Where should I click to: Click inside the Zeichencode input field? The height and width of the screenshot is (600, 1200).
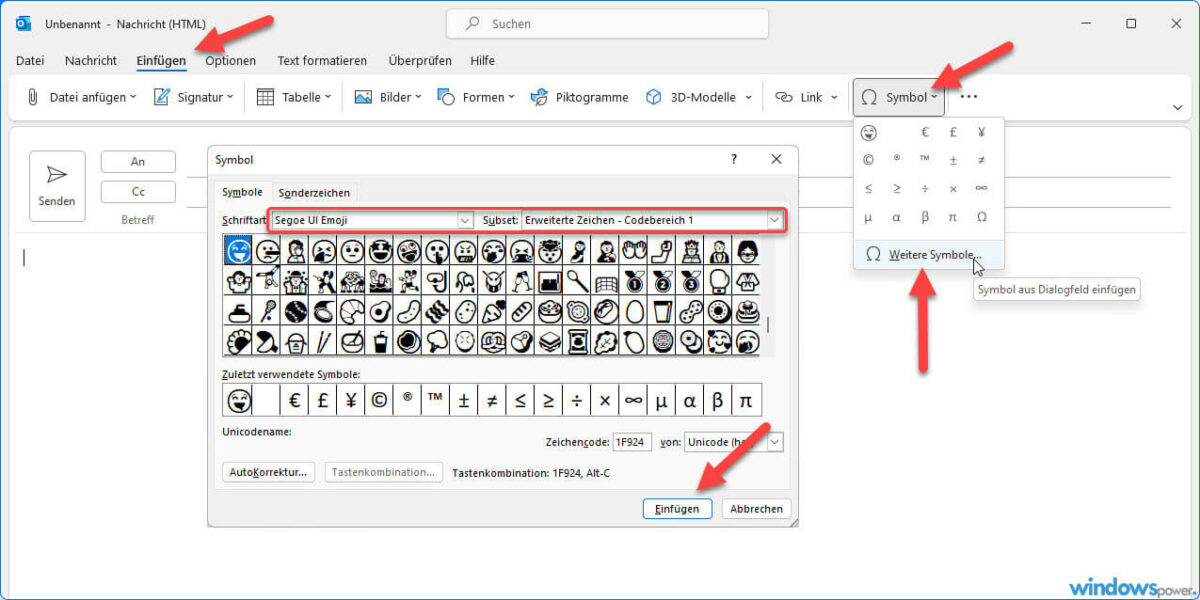tap(631, 441)
